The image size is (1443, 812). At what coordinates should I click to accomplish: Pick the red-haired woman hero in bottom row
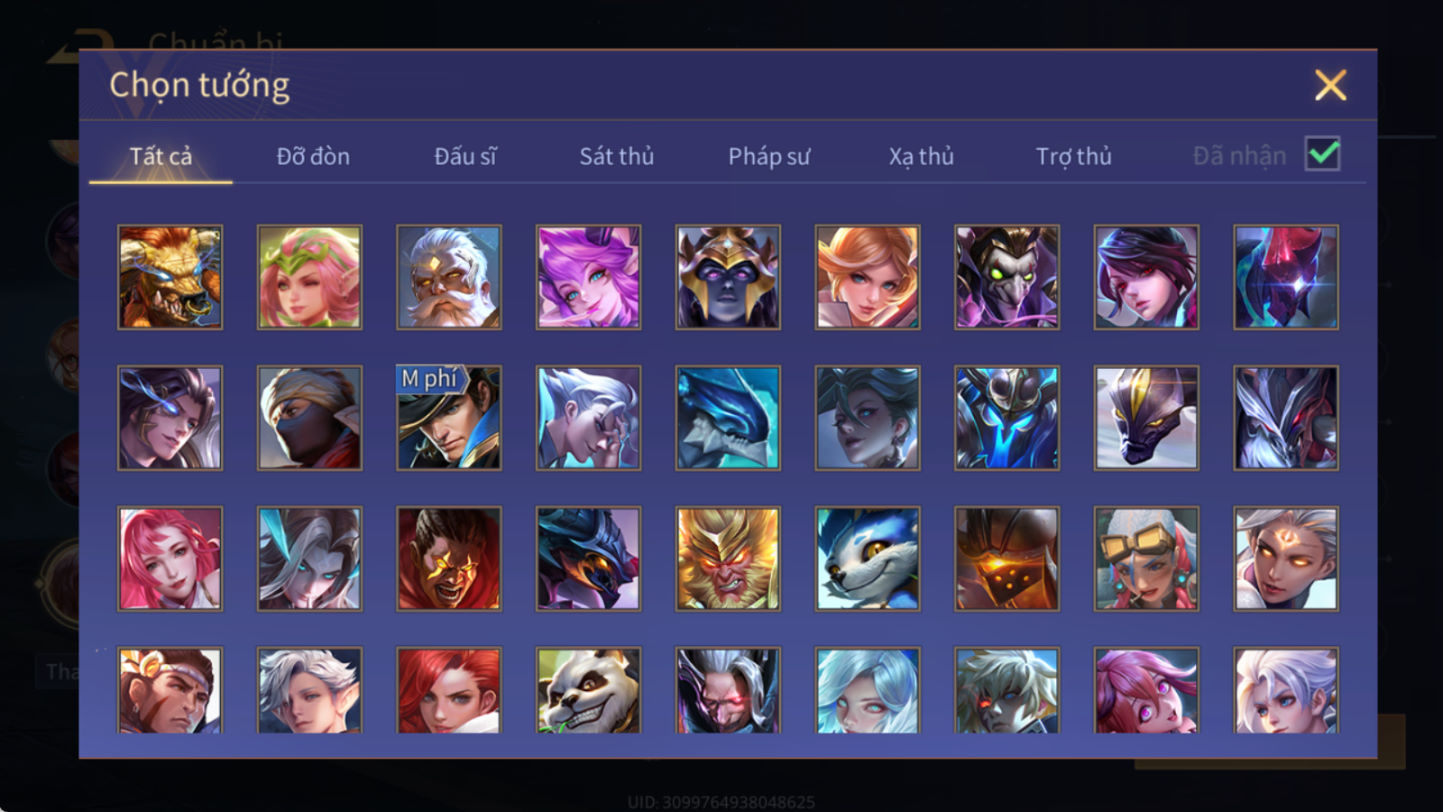pos(449,690)
